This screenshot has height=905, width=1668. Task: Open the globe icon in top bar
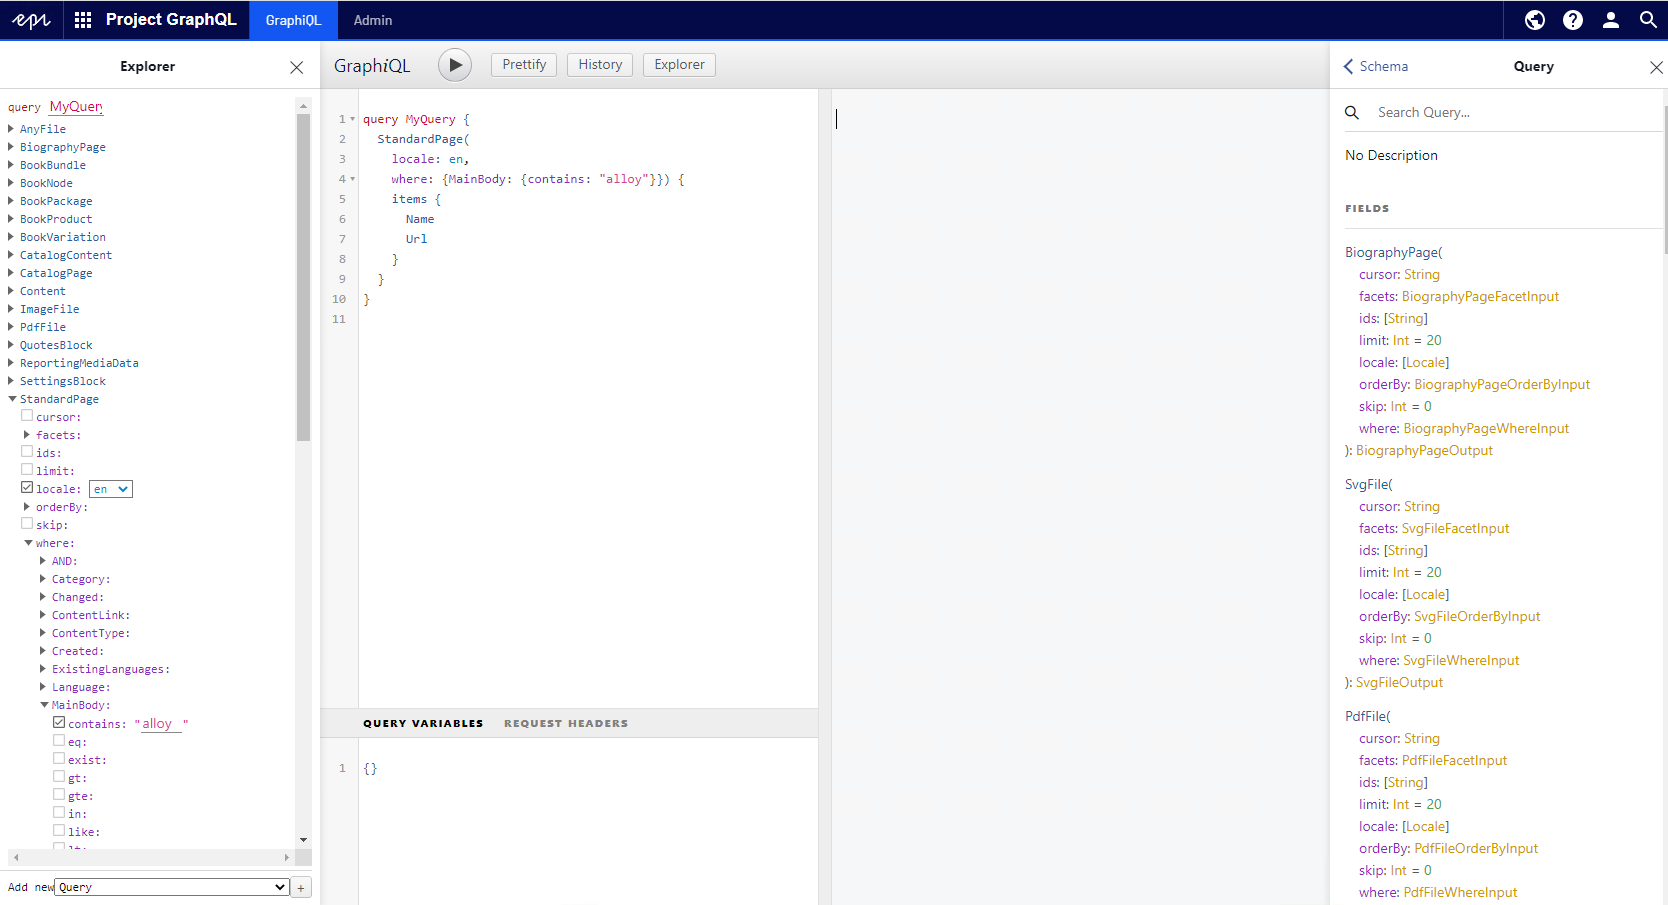[1535, 20]
